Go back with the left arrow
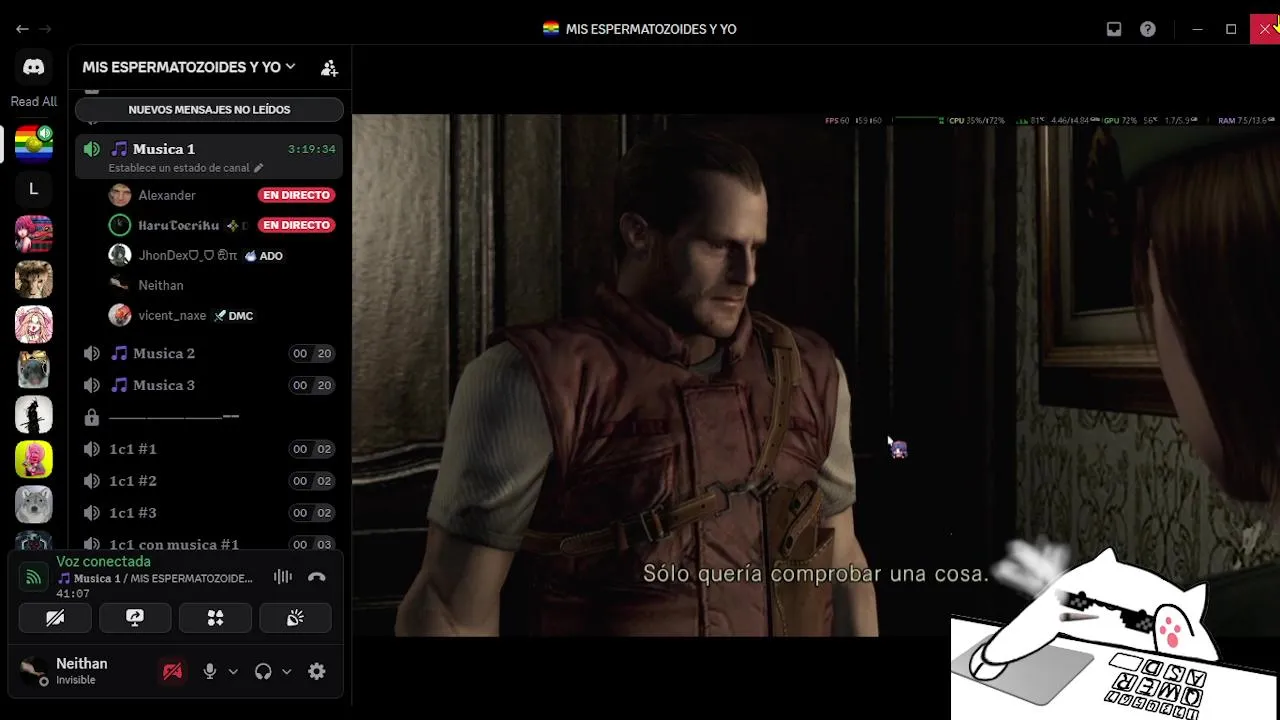This screenshot has height=720, width=1280. click(x=22, y=29)
